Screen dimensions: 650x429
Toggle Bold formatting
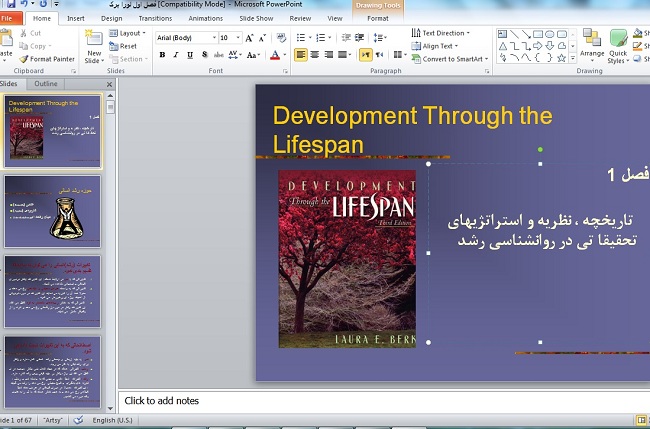(162, 55)
